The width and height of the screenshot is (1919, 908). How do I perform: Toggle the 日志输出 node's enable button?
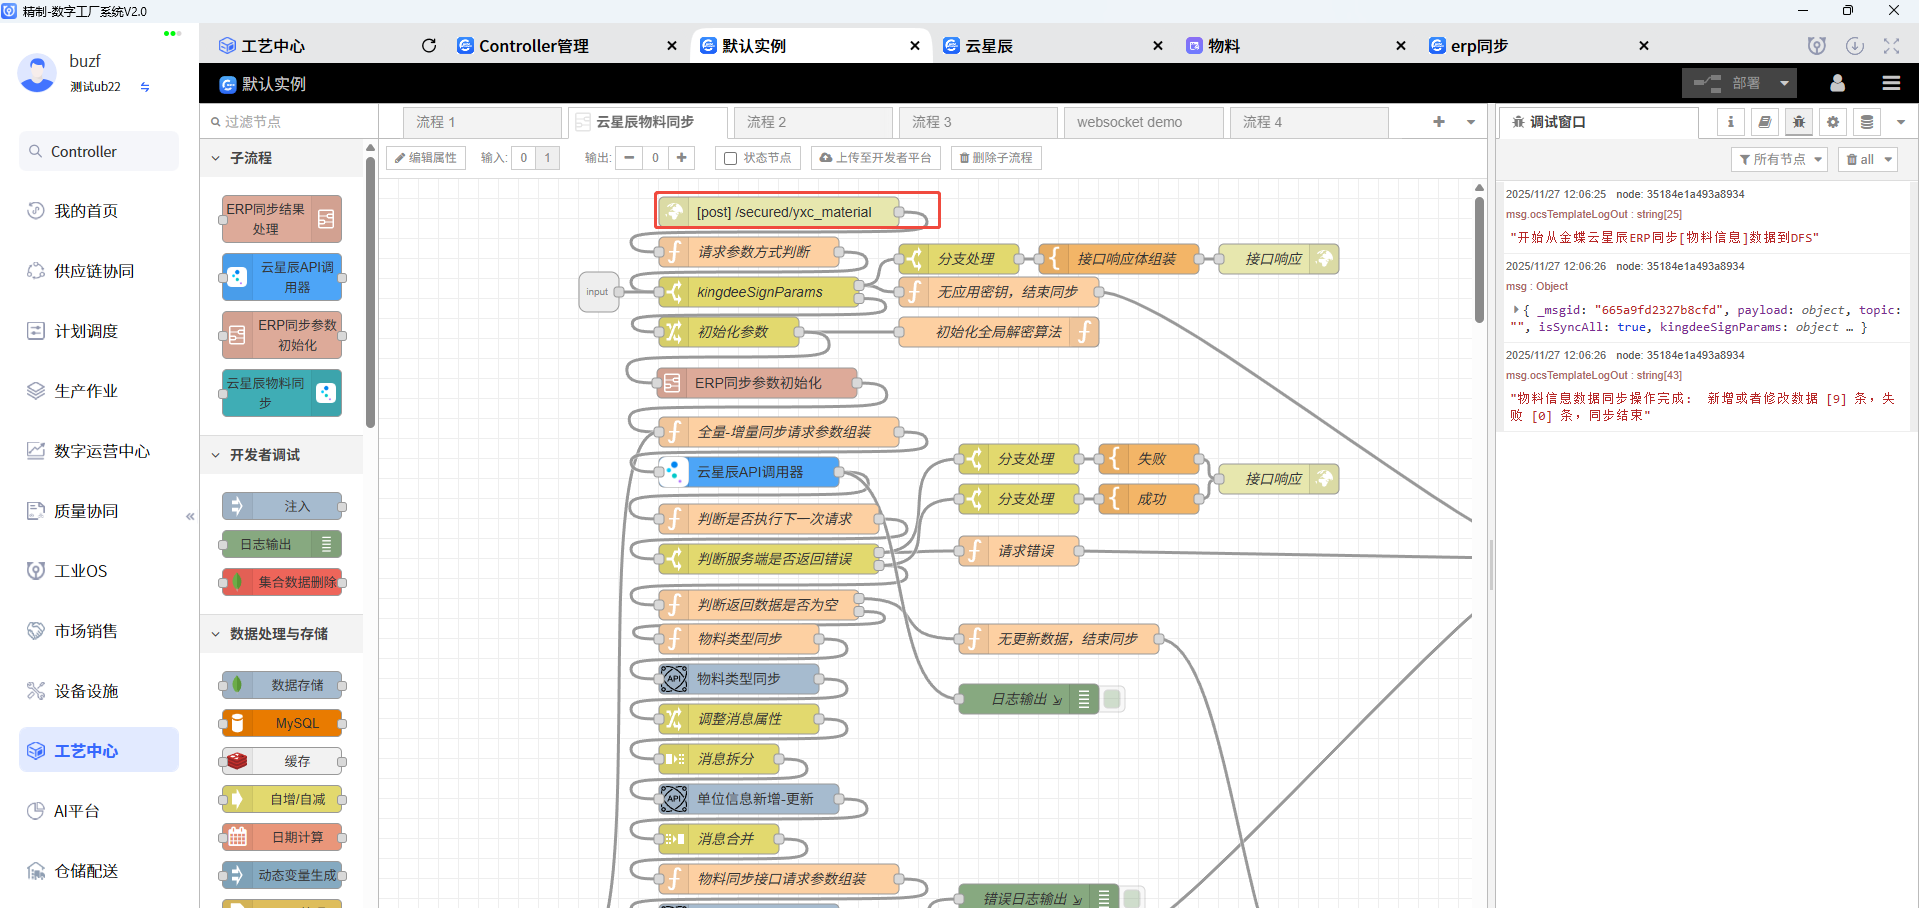(1112, 699)
